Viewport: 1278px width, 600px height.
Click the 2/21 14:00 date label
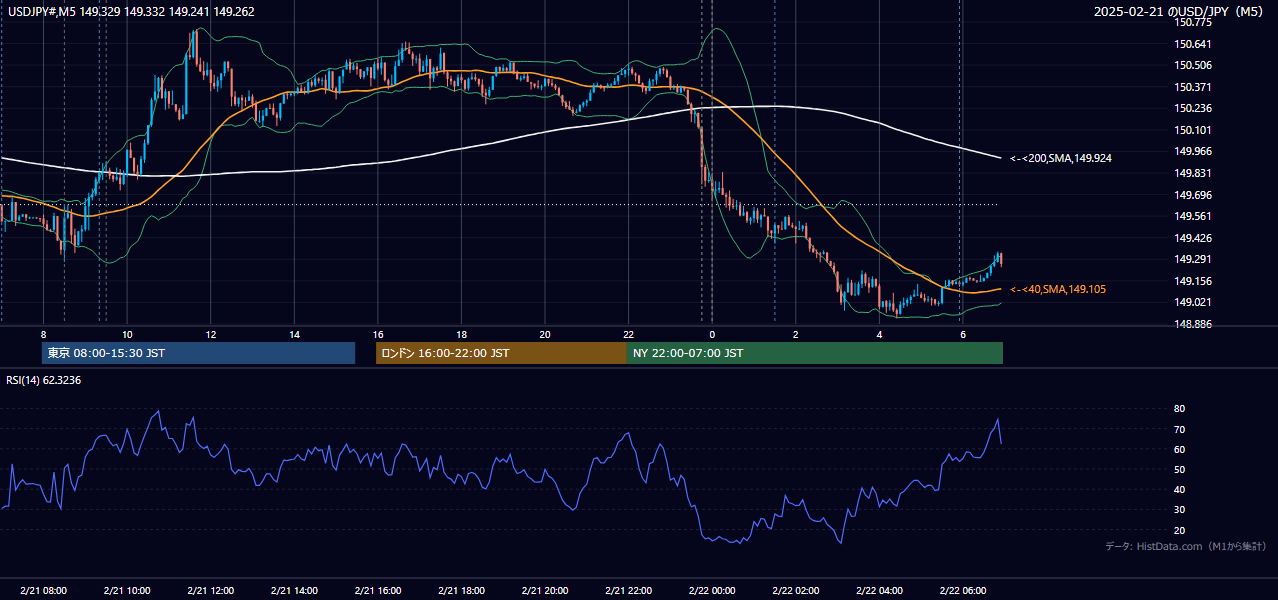(x=294, y=591)
